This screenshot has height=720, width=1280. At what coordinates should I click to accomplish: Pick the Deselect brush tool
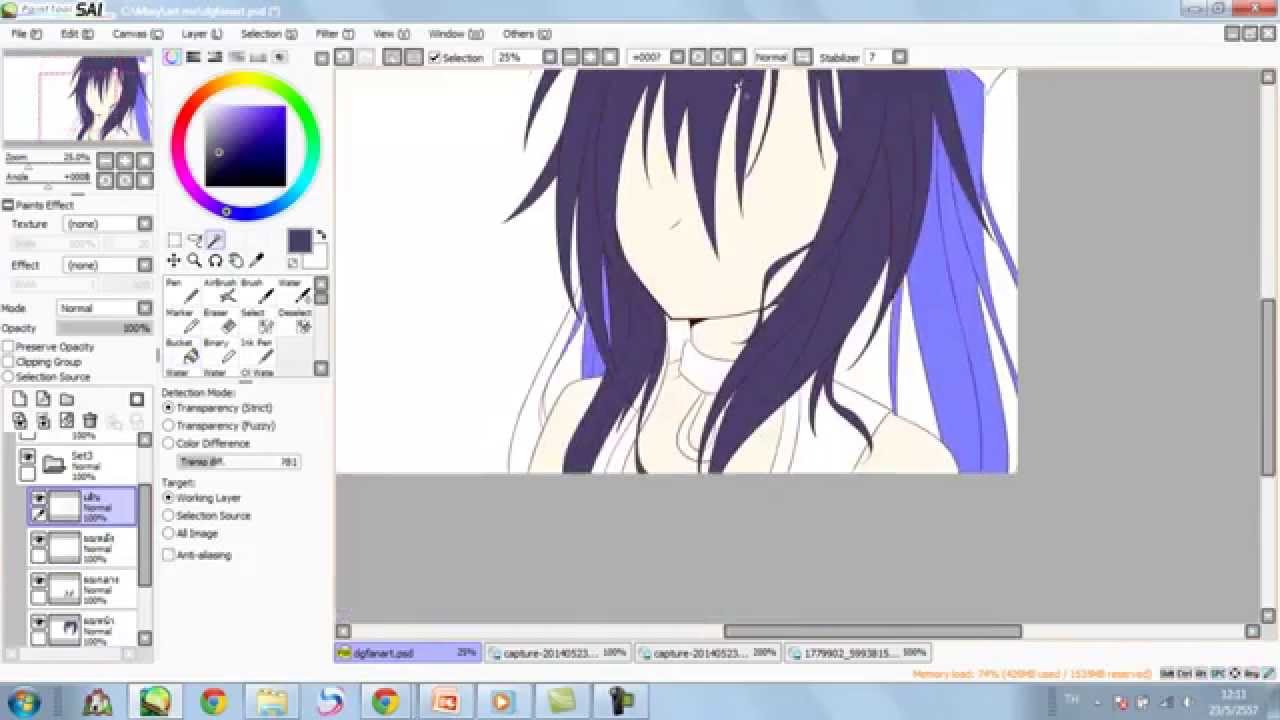coord(294,320)
